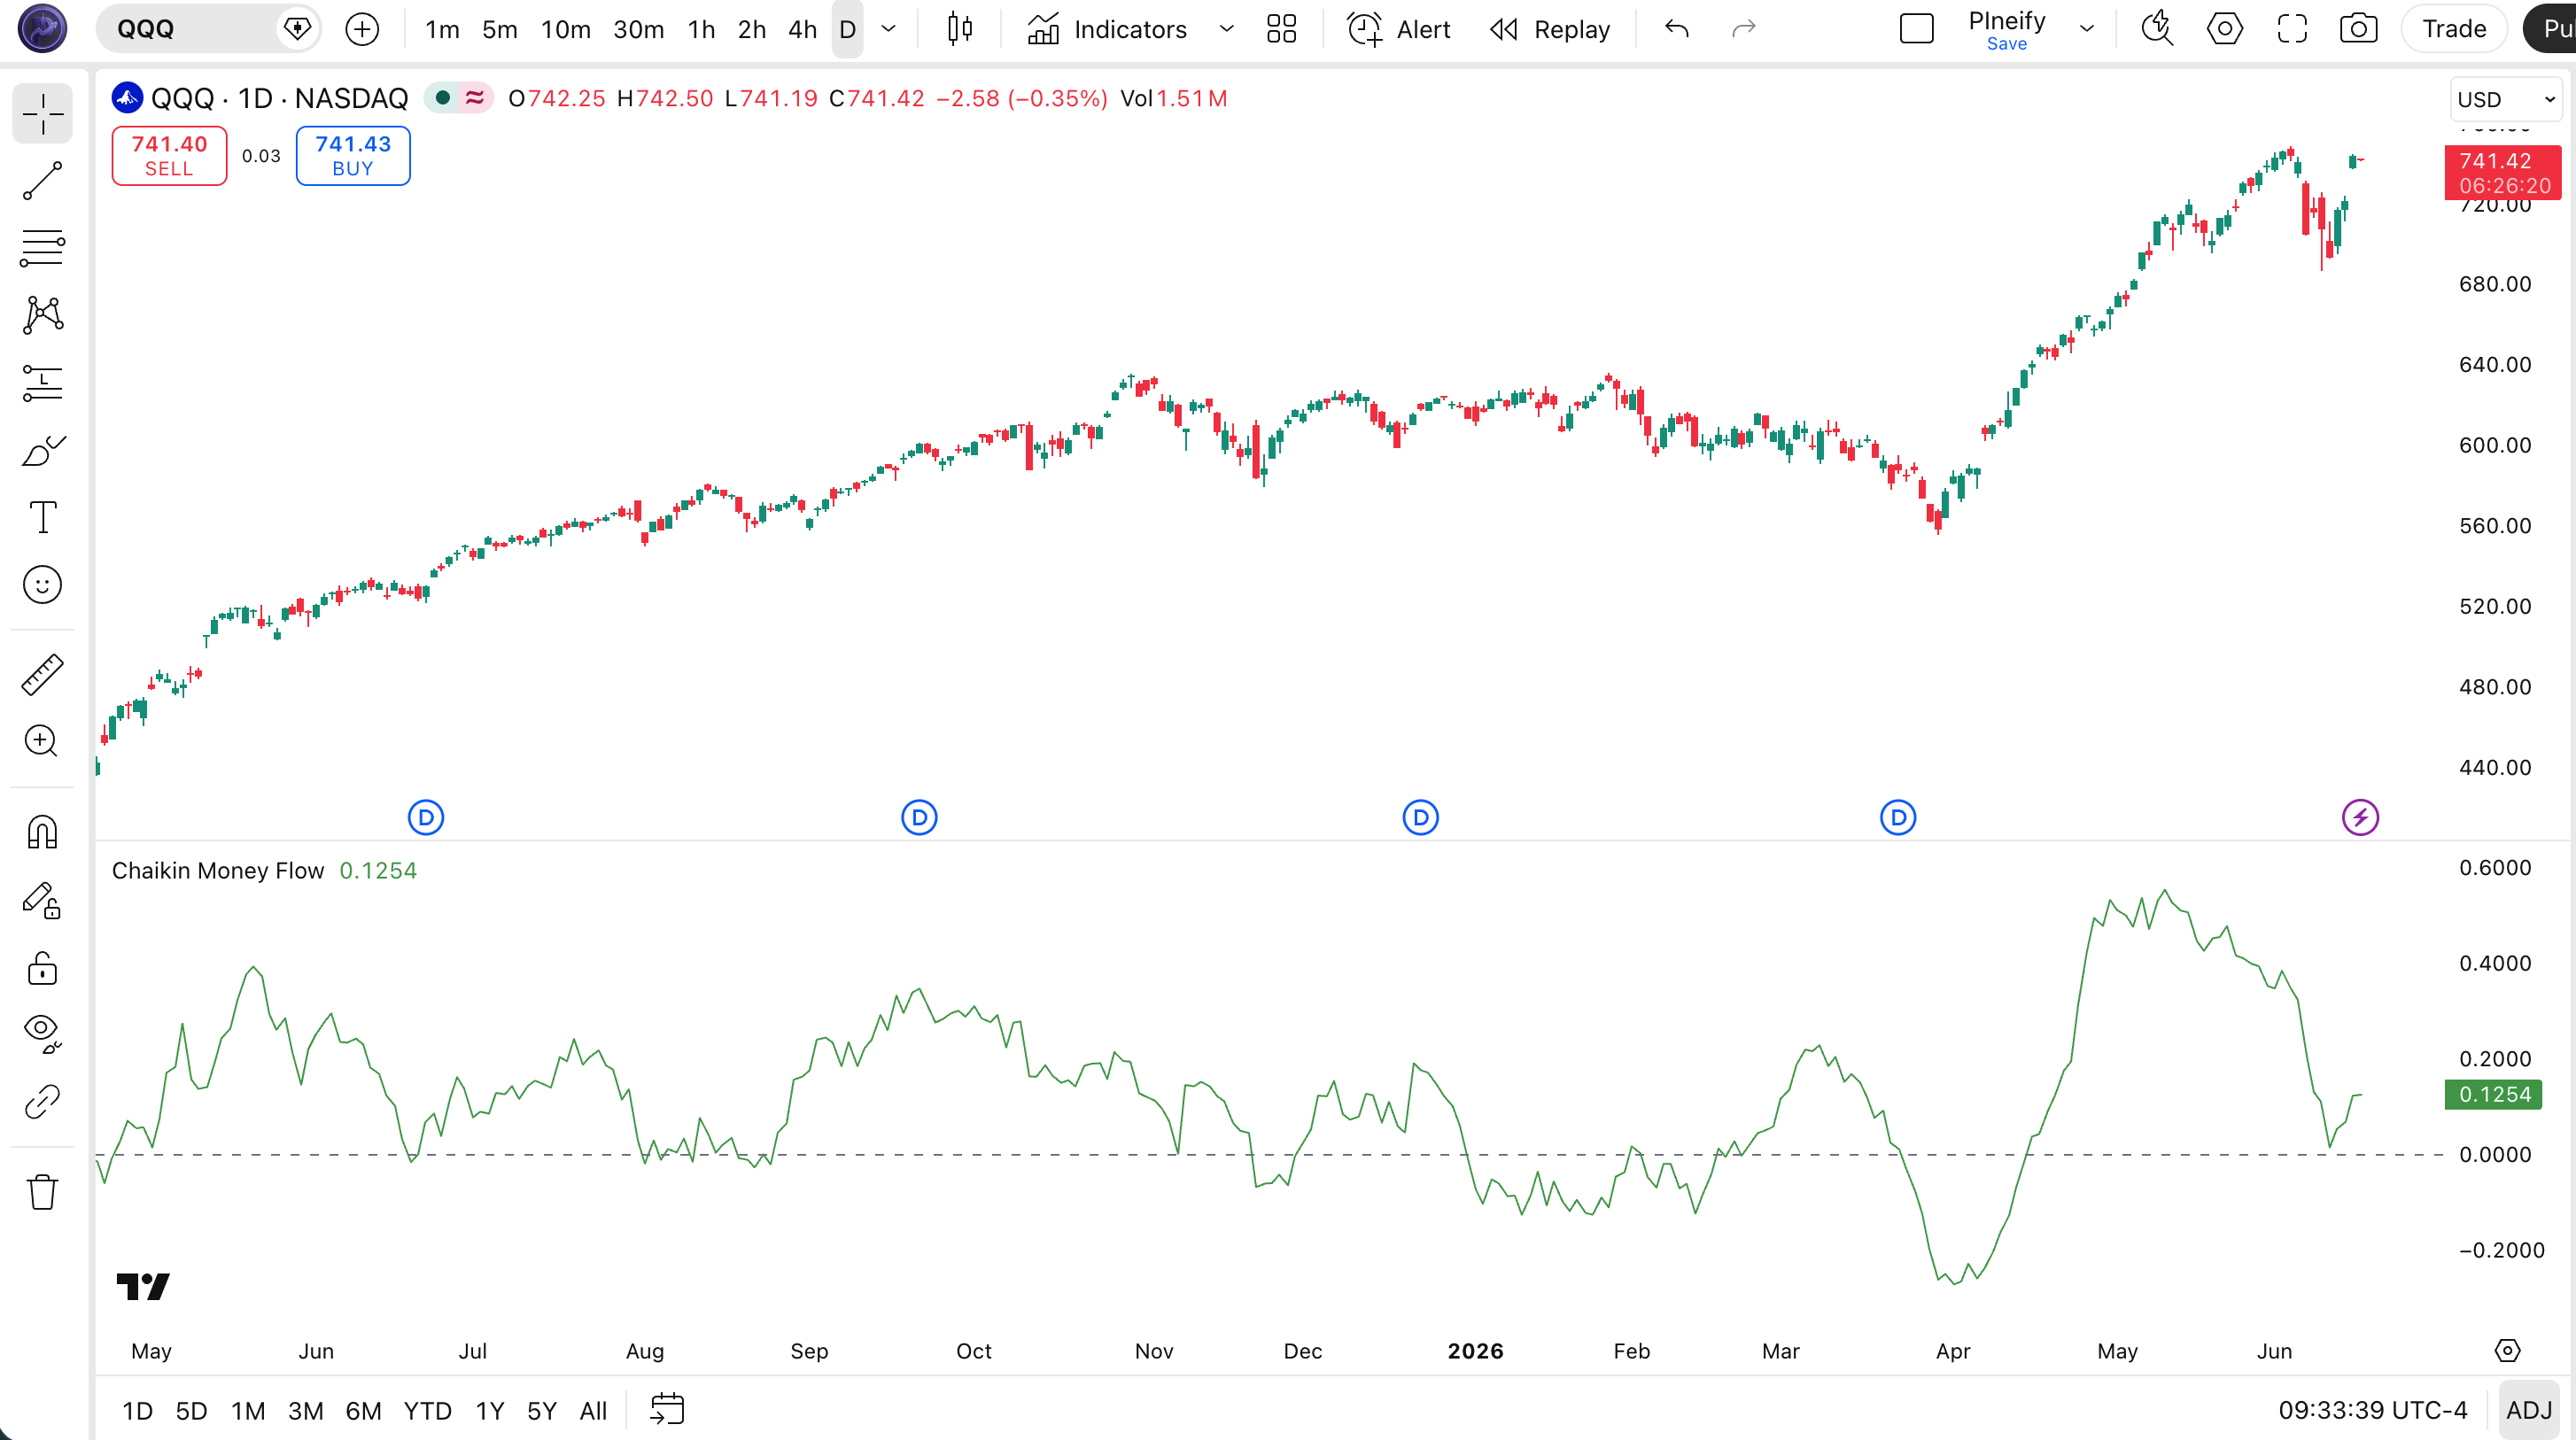Click the trash remove objects icon

(x=42, y=1192)
